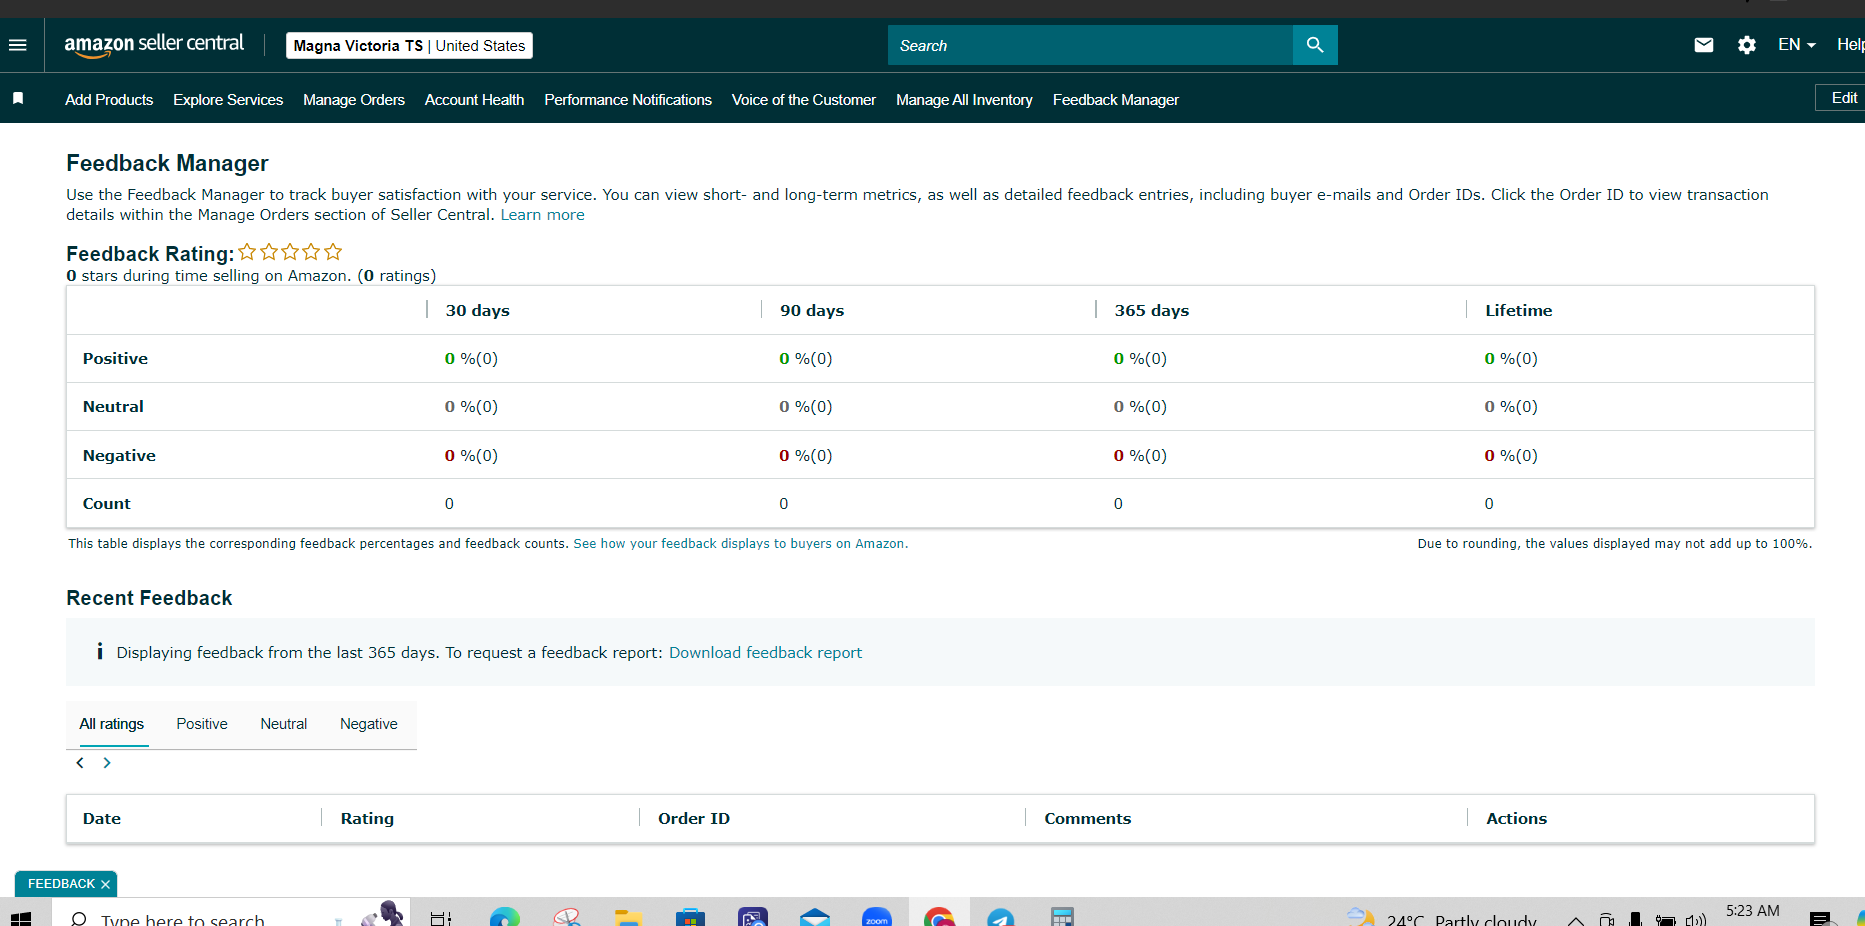Open the settings gear menu
Viewport: 1865px width, 926px height.
[1747, 45]
